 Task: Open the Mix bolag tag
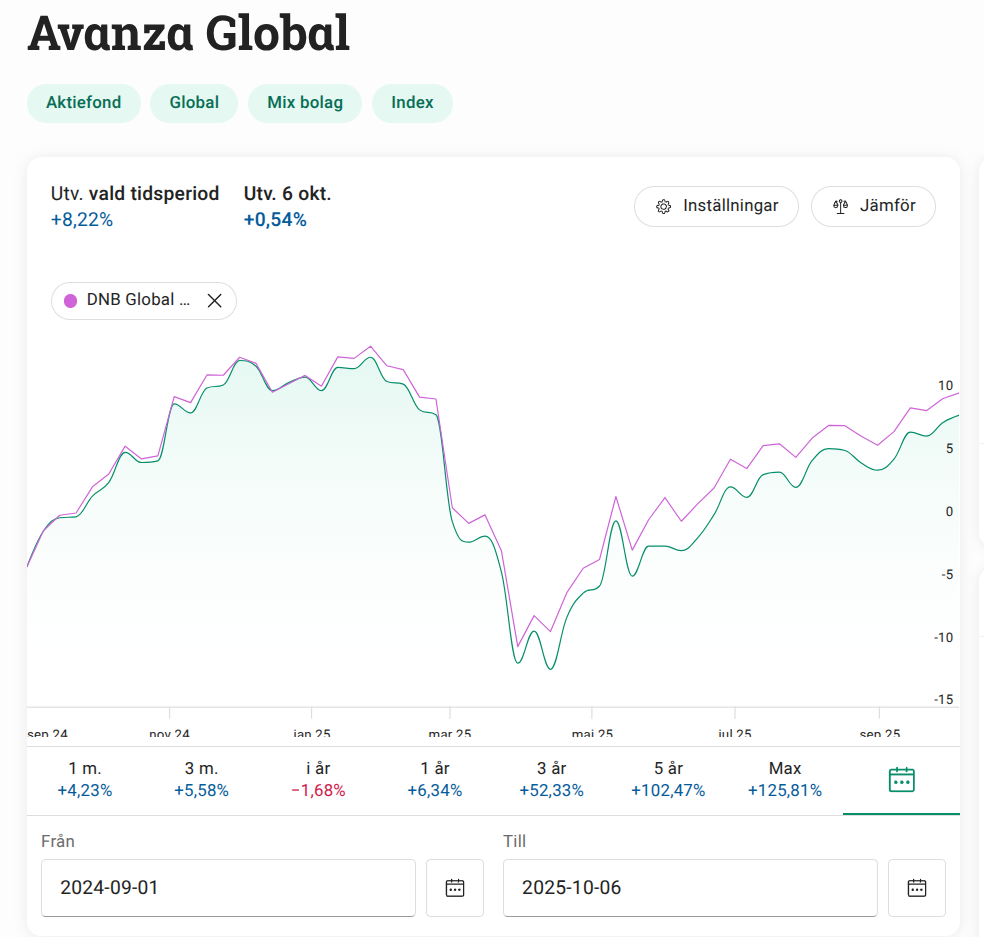tap(305, 103)
